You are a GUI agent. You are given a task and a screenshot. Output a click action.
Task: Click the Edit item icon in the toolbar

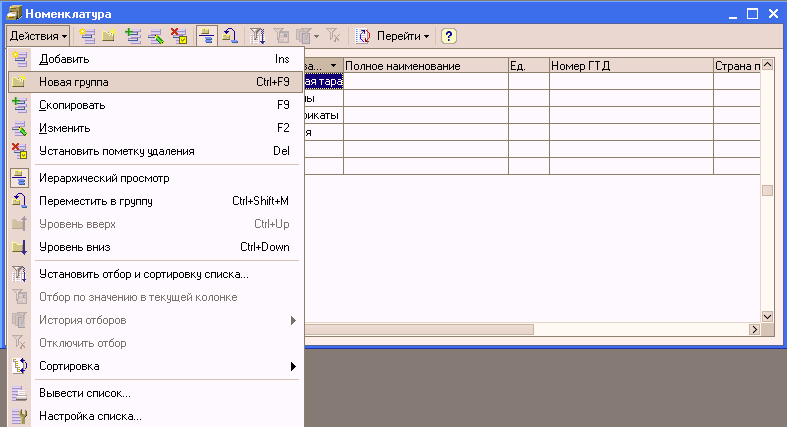(x=155, y=36)
